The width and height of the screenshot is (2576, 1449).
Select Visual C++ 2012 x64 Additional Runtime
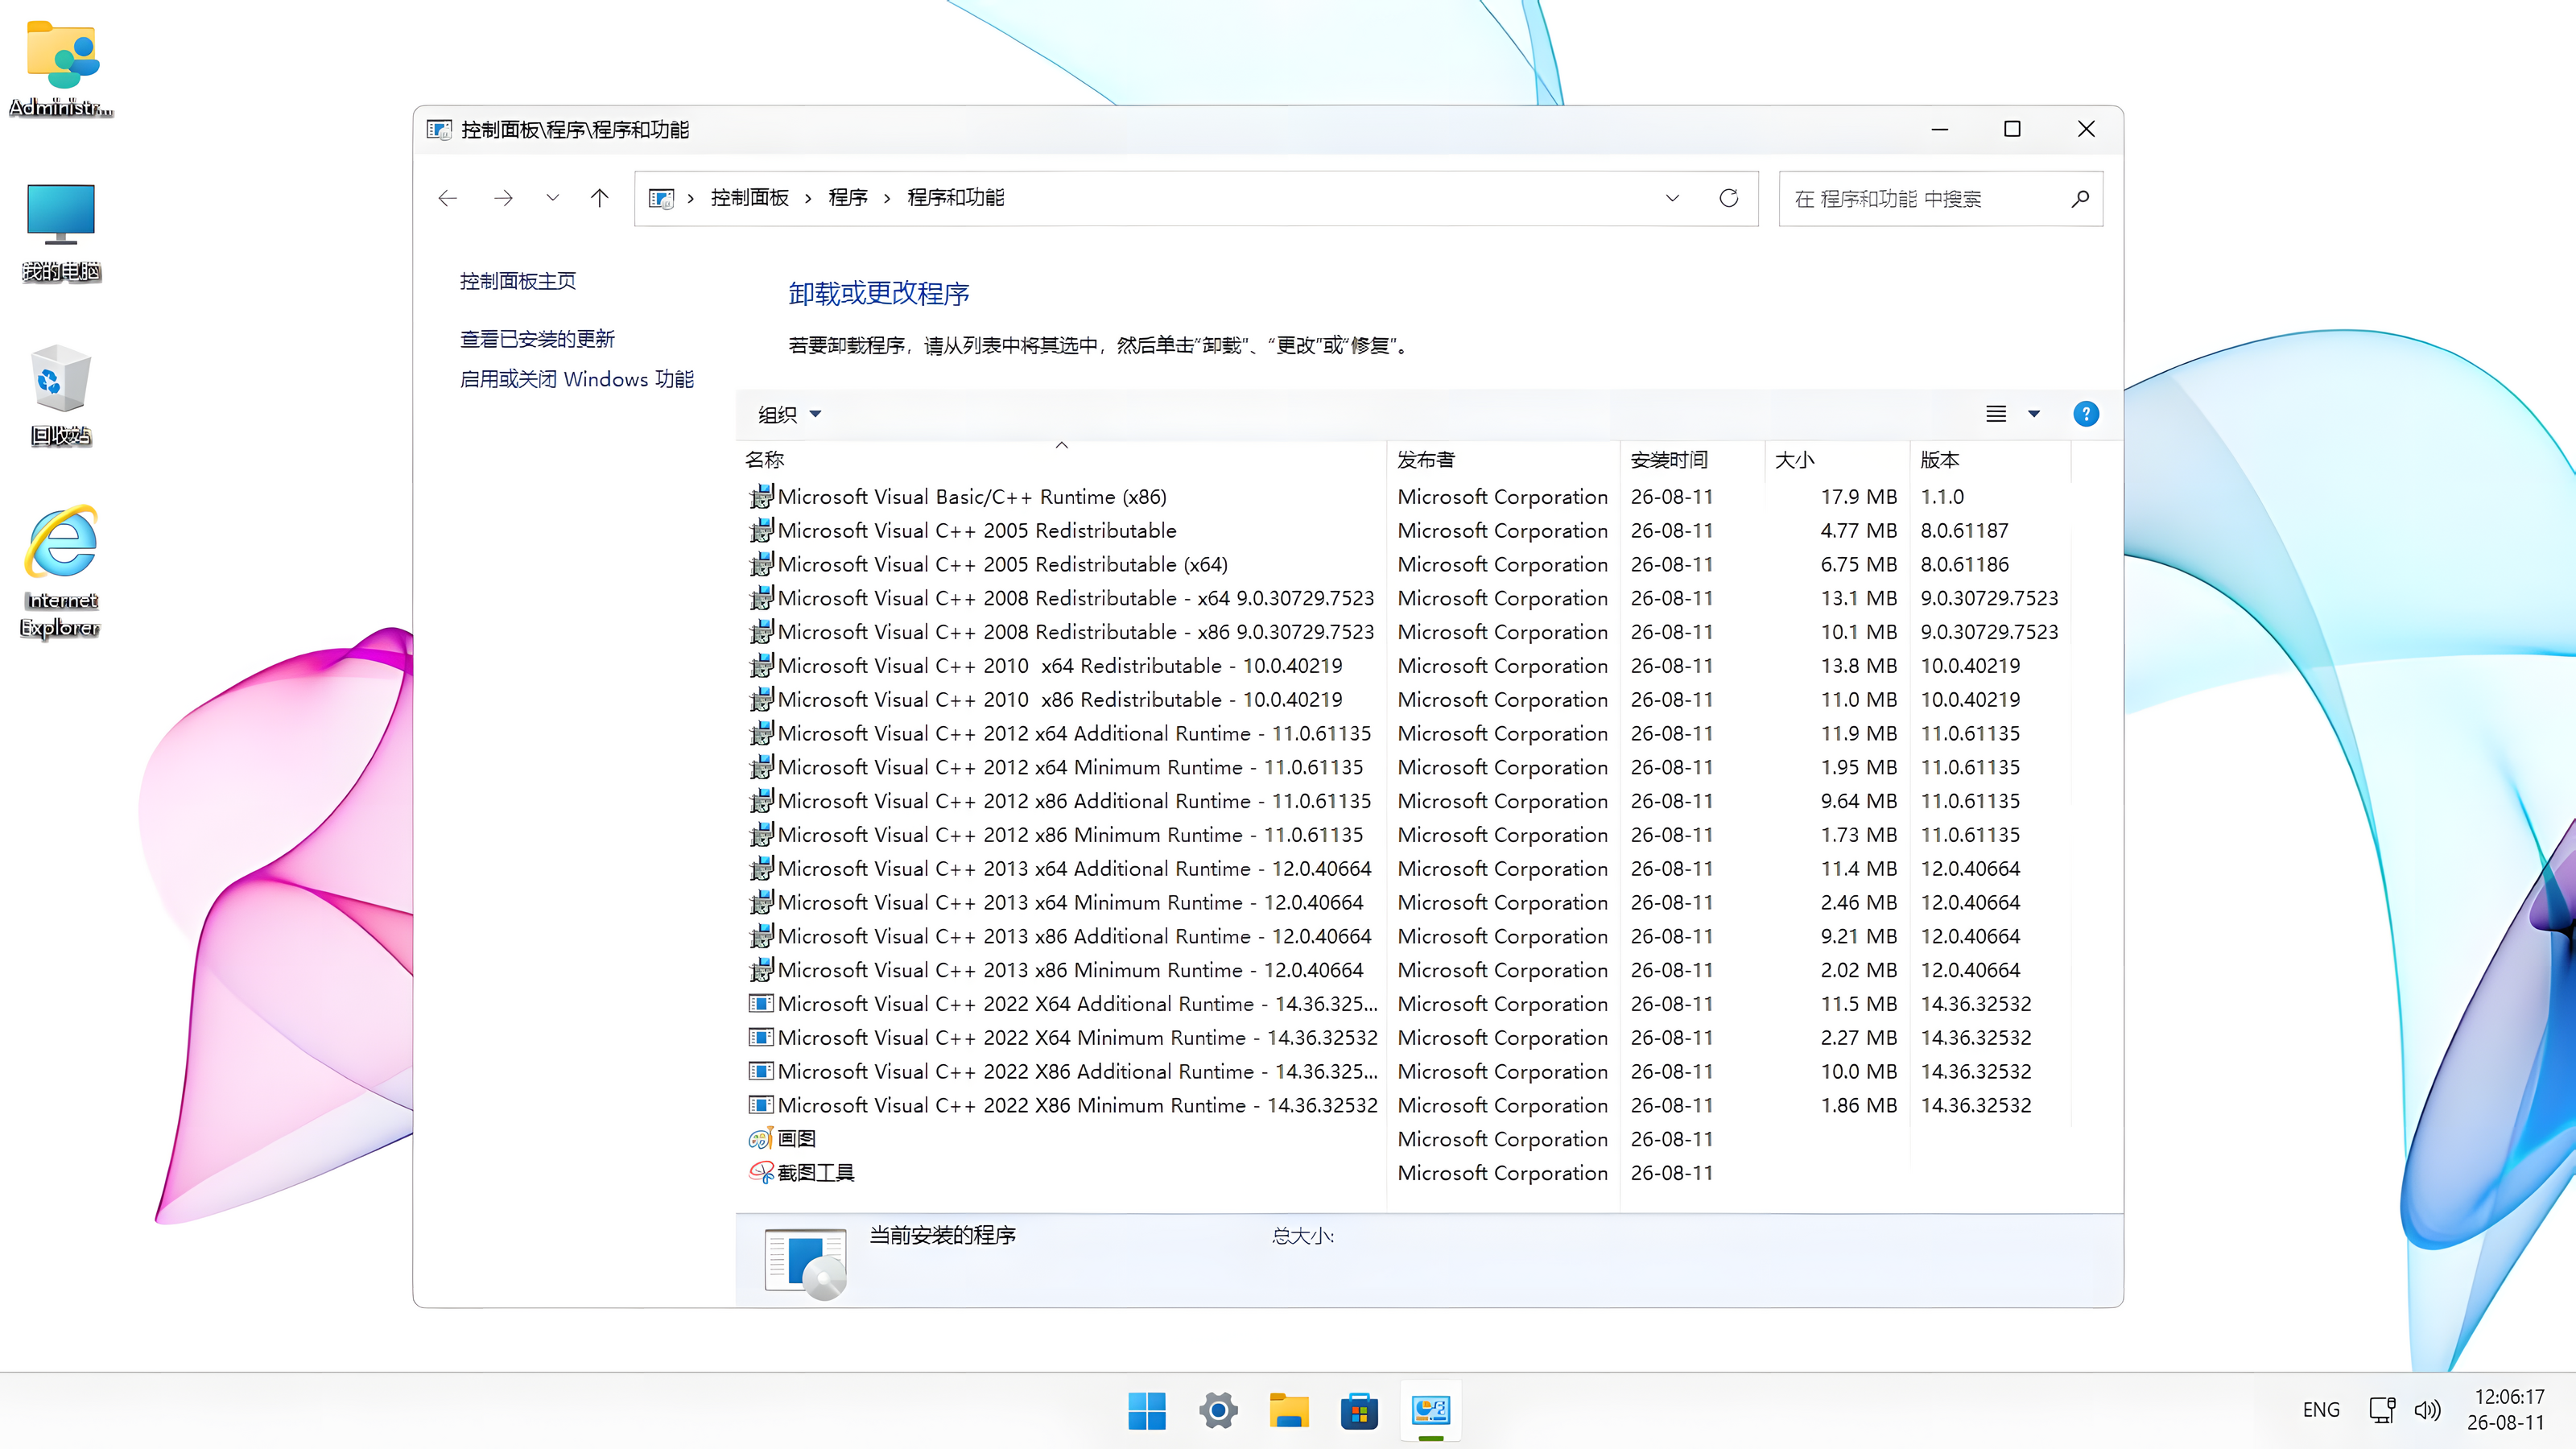tap(1404, 734)
